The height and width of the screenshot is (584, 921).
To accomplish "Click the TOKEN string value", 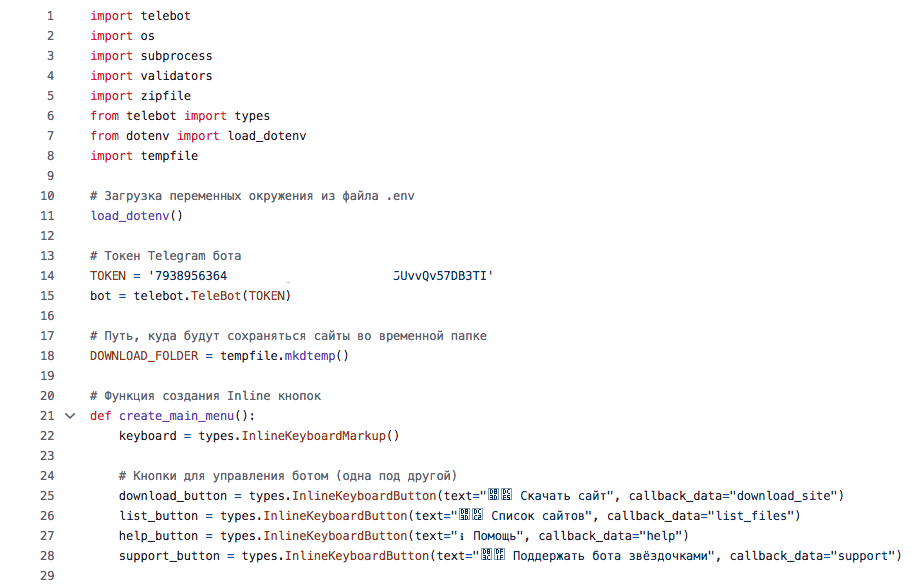I will [320, 276].
